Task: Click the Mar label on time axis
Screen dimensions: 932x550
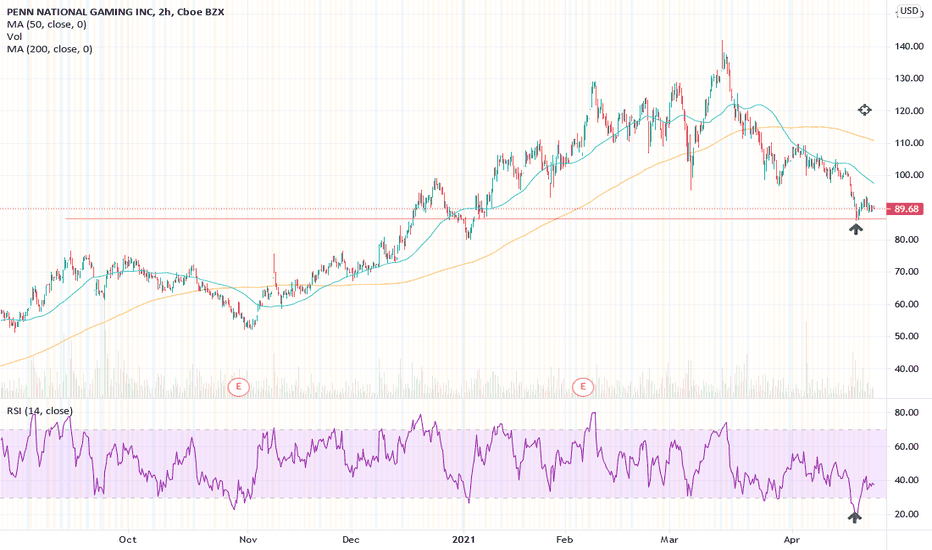Action: click(x=669, y=540)
